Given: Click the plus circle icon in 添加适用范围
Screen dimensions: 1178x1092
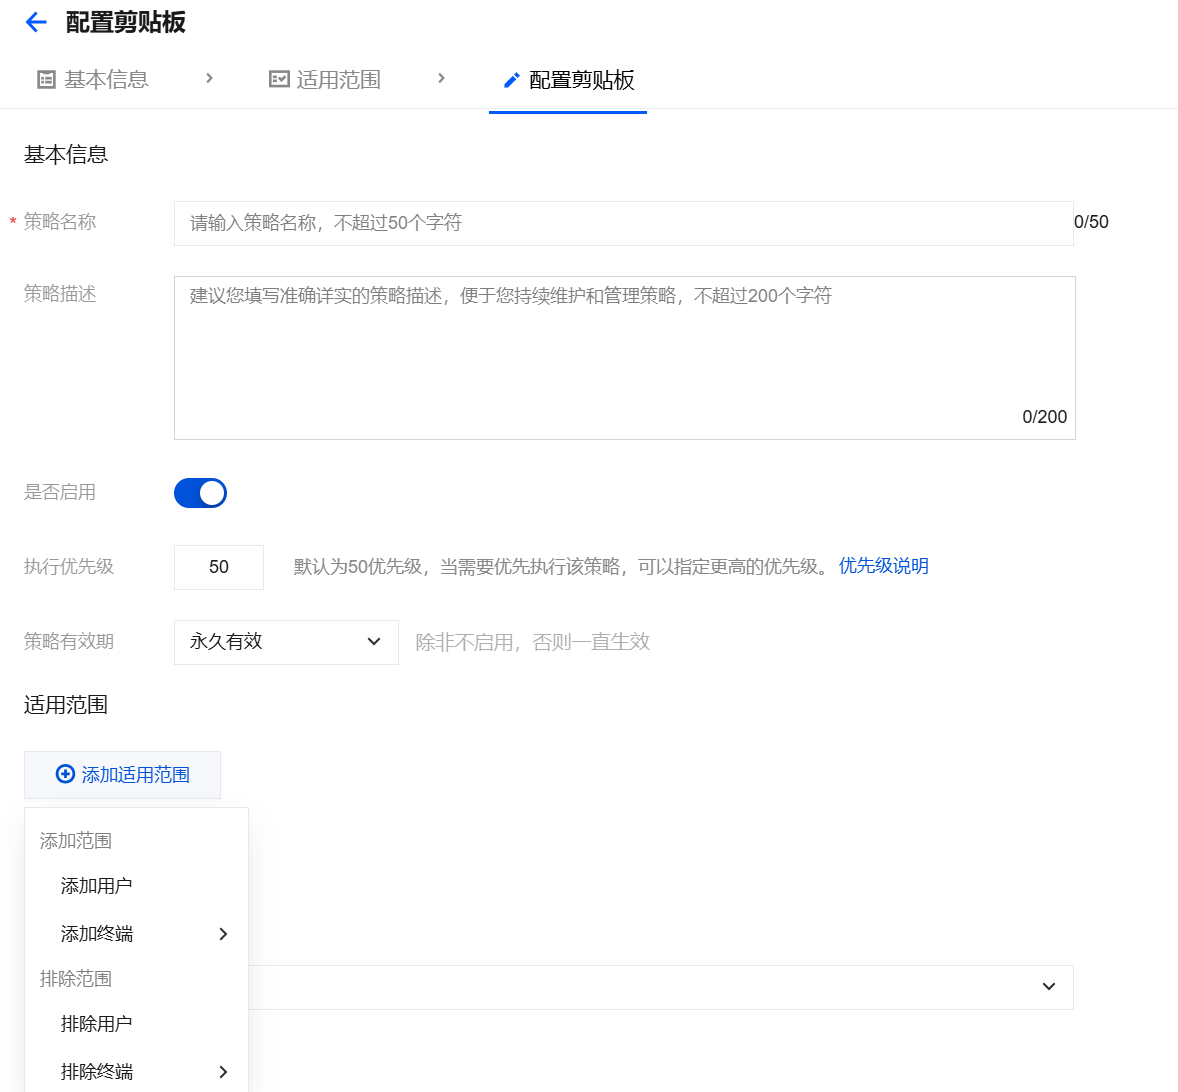Looking at the screenshot, I should (x=65, y=774).
